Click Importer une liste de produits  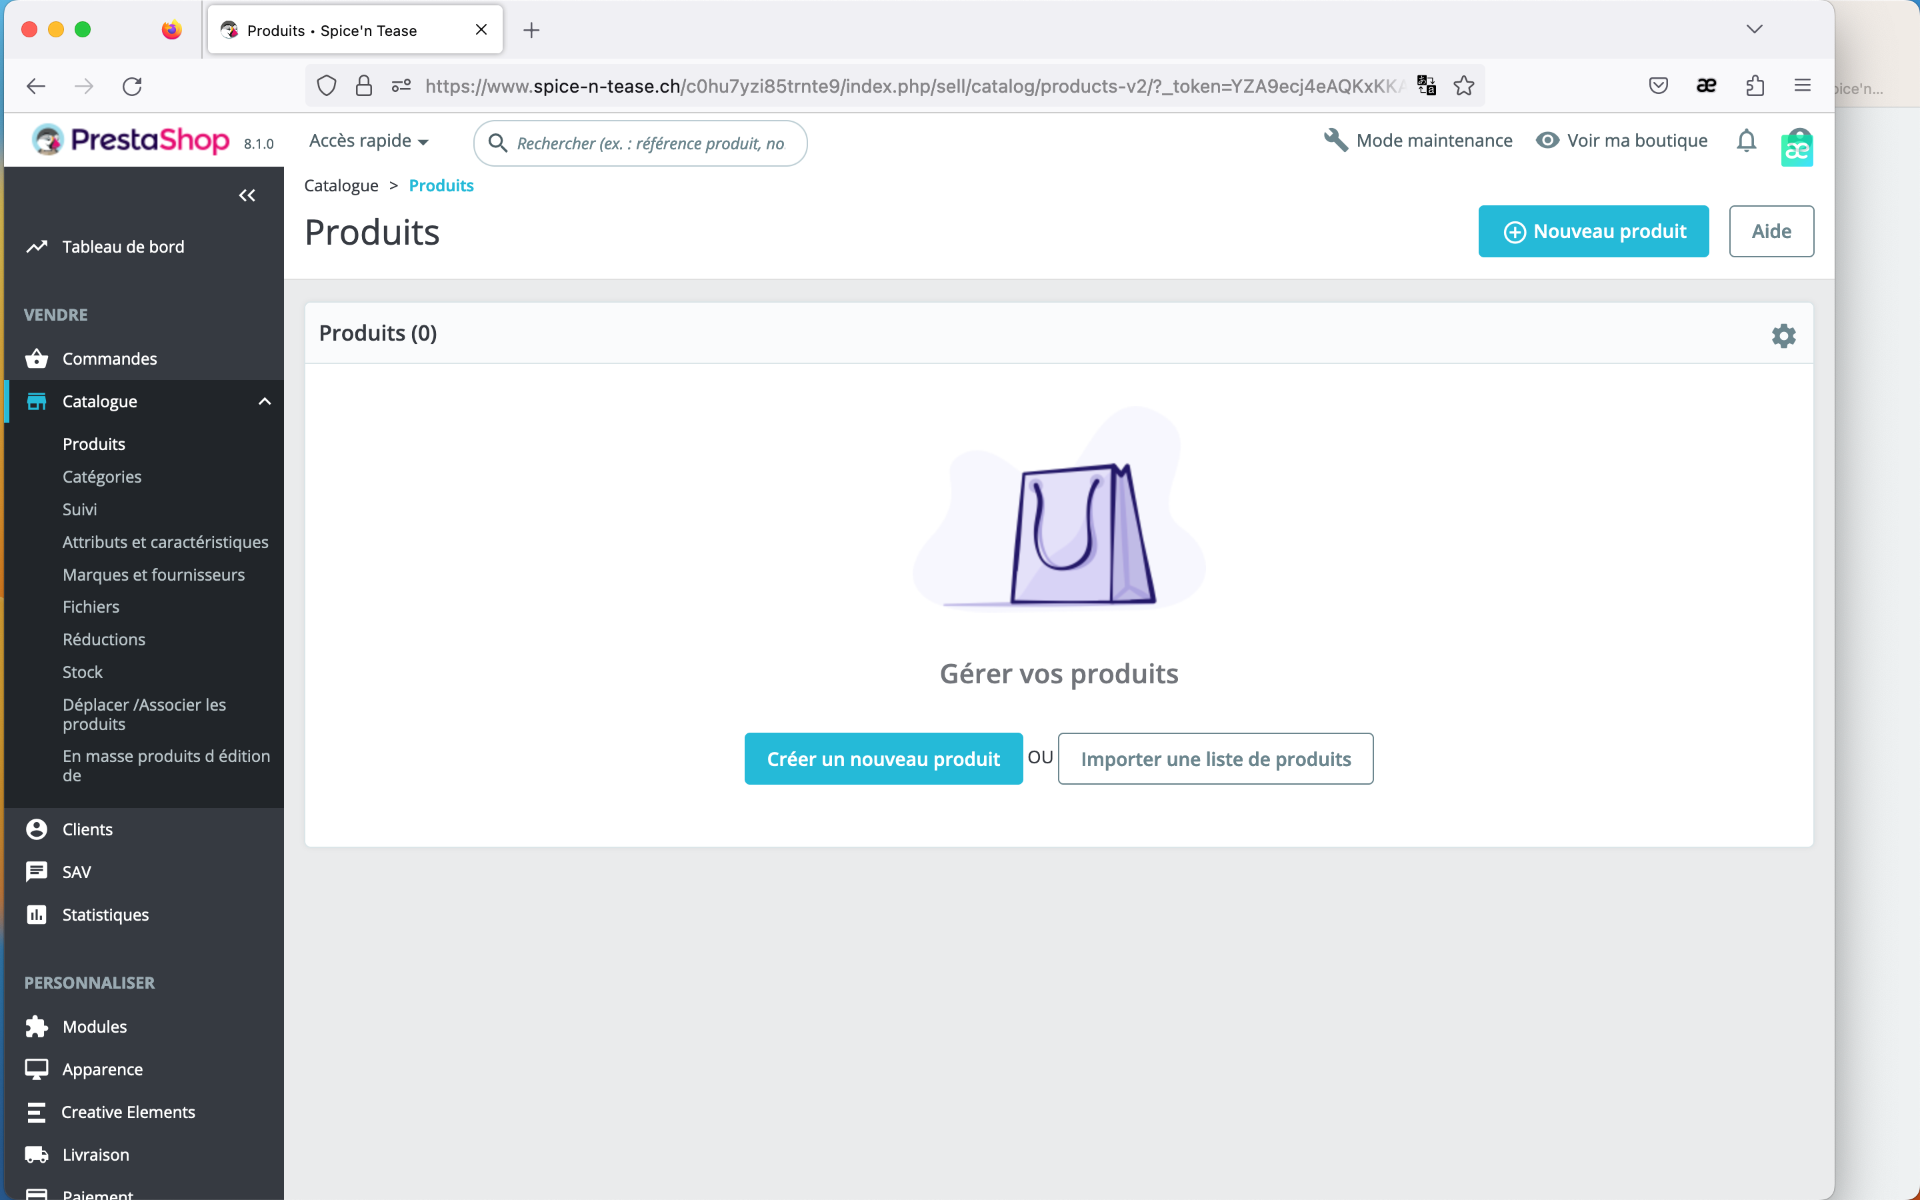point(1215,759)
